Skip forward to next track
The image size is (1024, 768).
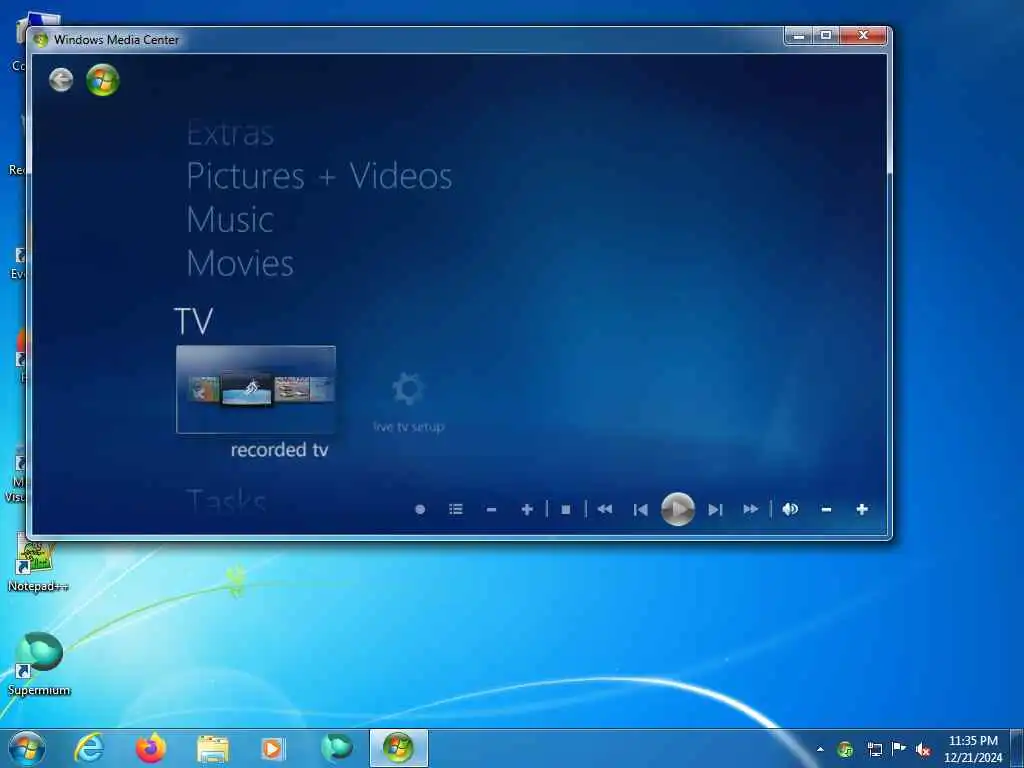[x=715, y=509]
